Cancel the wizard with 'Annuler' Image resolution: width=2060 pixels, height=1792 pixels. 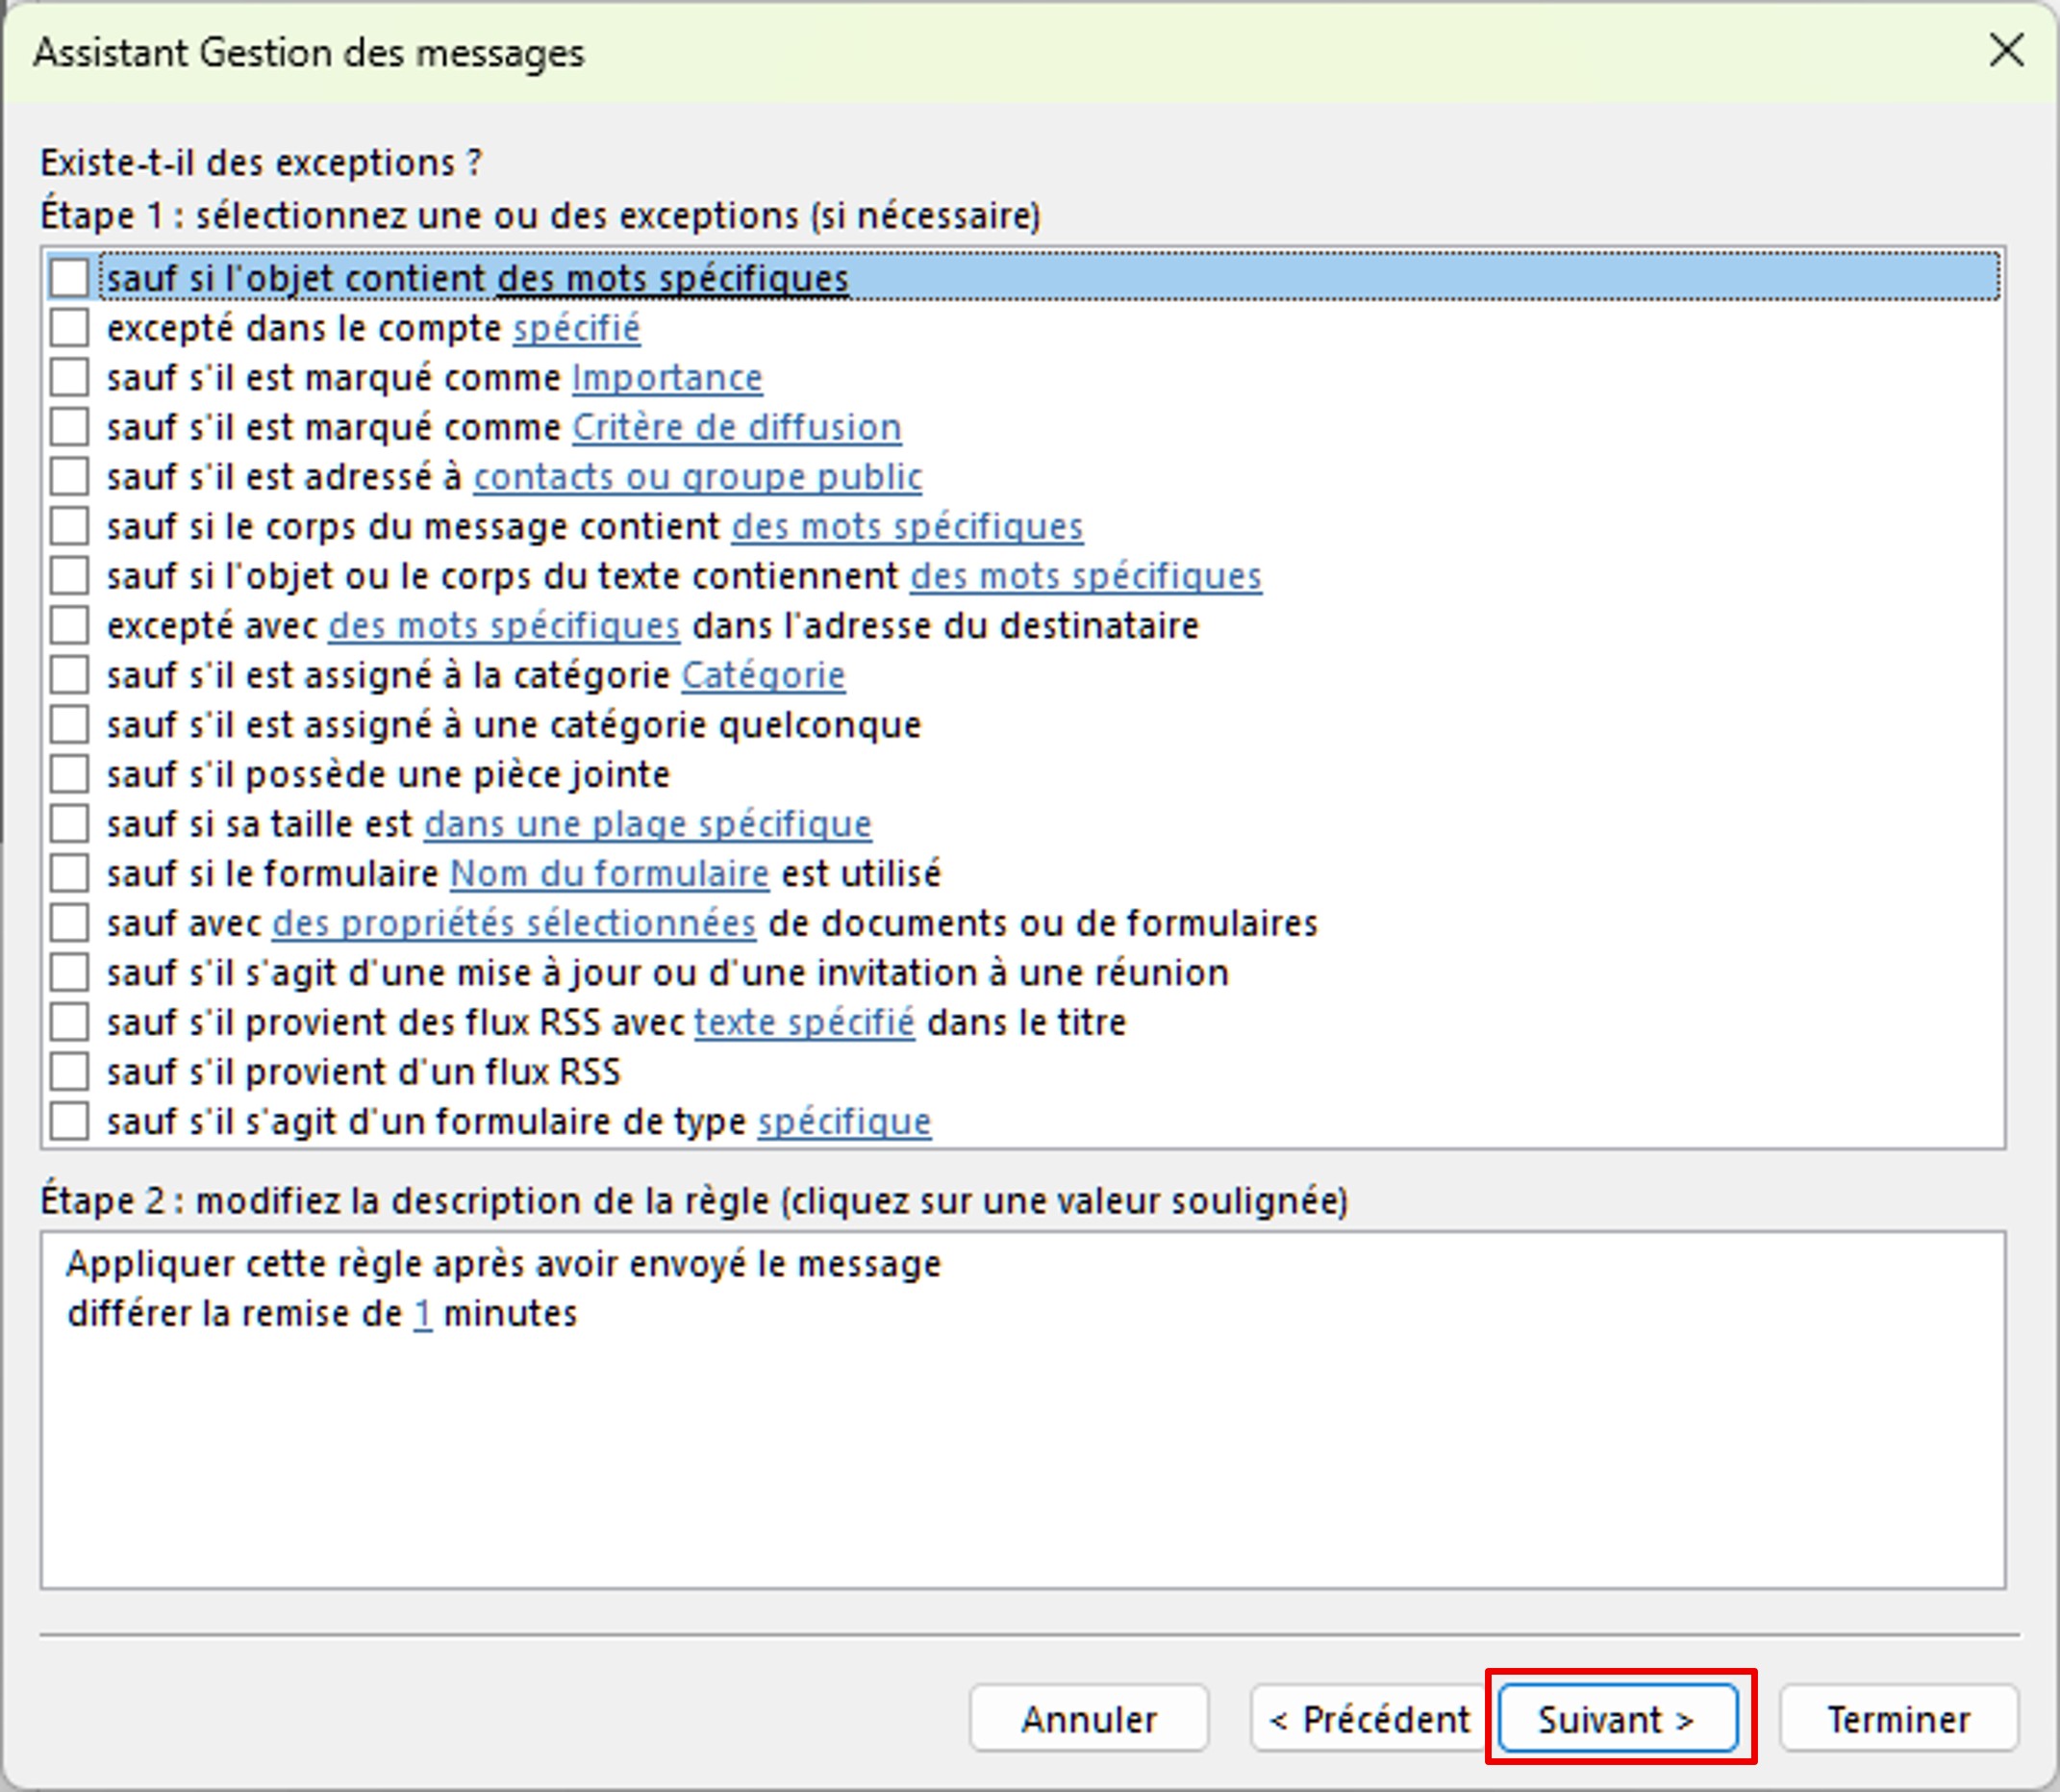[x=1088, y=1719]
